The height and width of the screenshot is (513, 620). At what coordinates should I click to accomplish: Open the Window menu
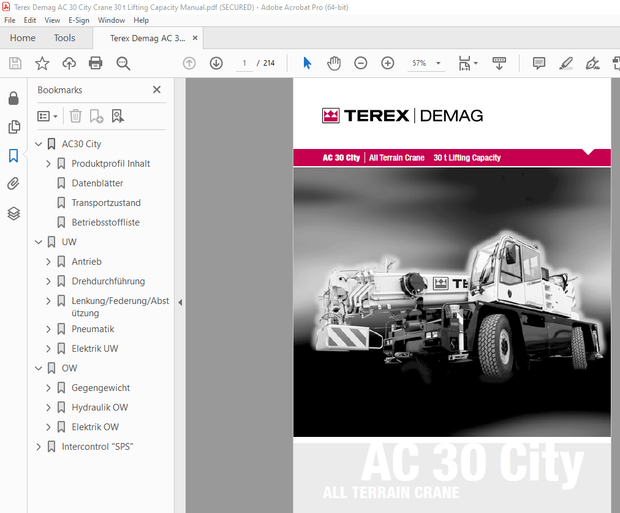[x=112, y=20]
